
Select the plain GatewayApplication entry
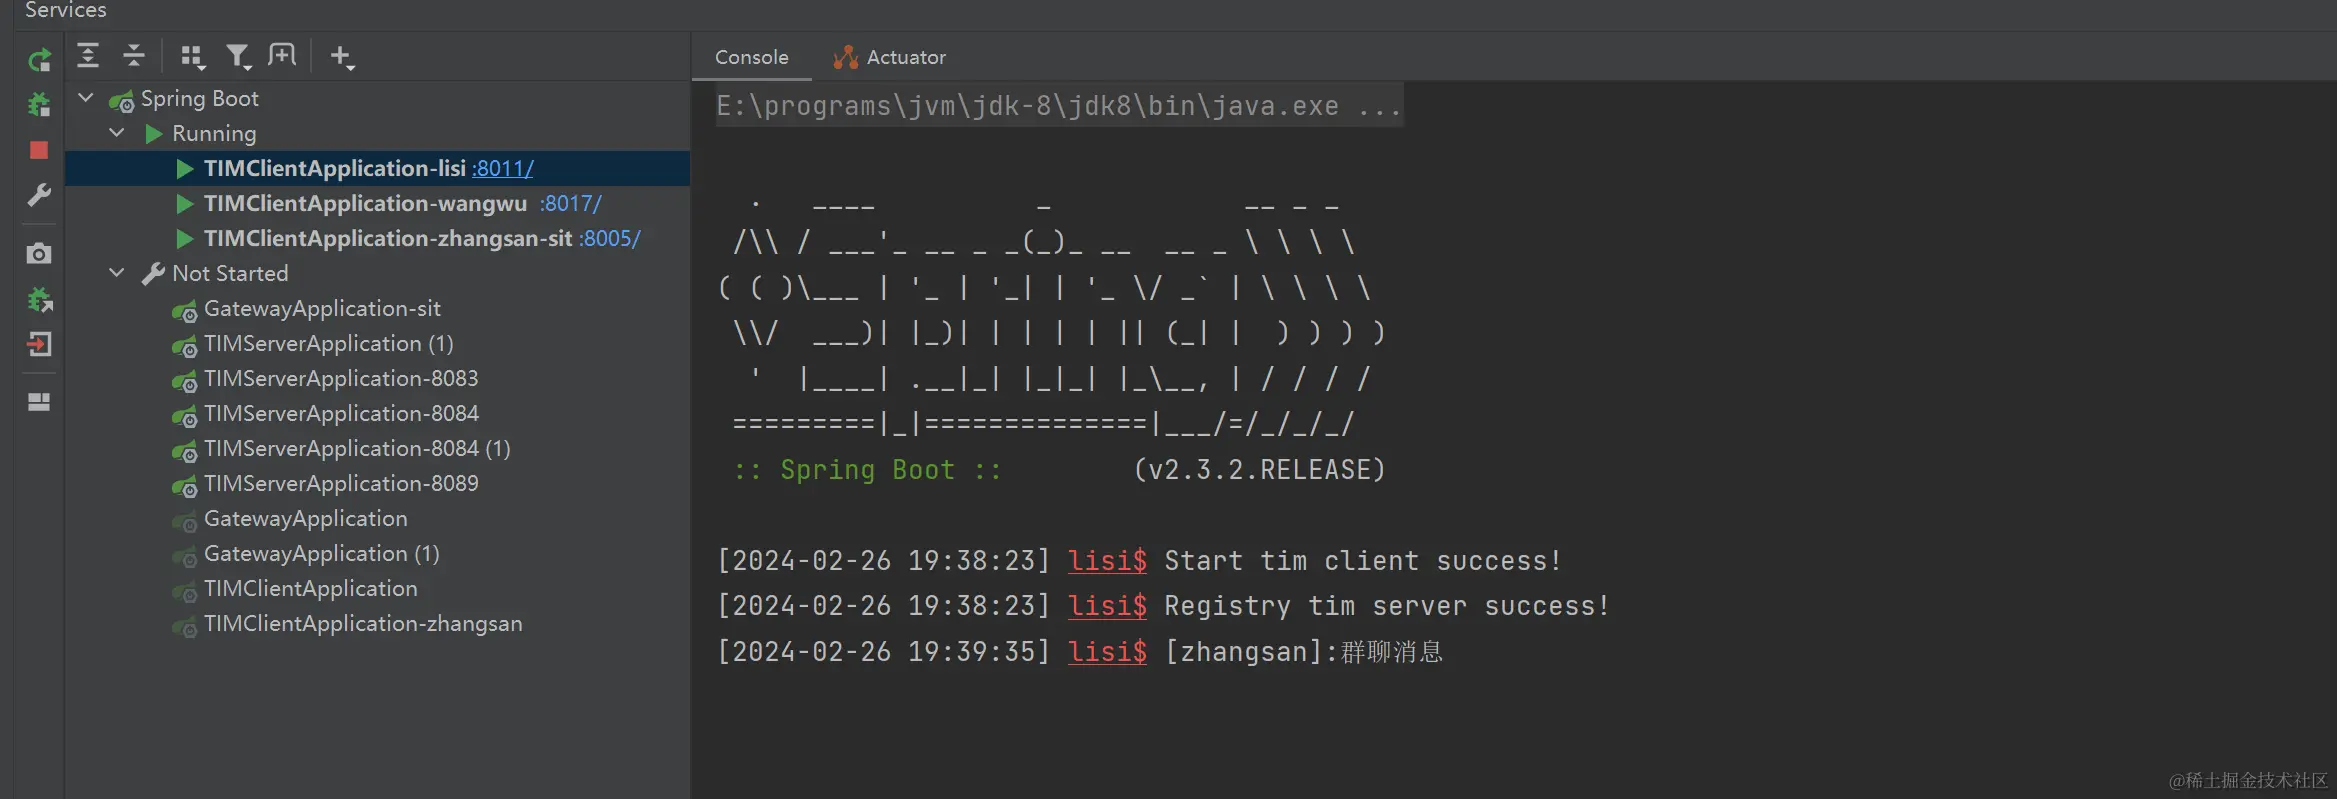(306, 518)
